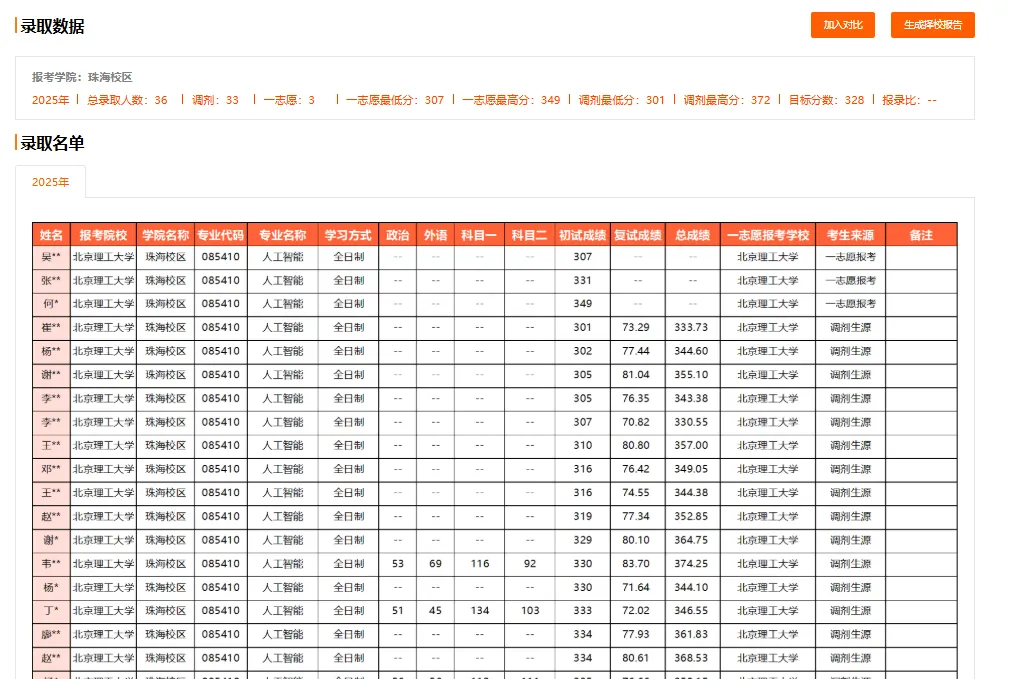This screenshot has height=679, width=1013.
Task: Click the 报考院校 column header
Action: [103, 235]
